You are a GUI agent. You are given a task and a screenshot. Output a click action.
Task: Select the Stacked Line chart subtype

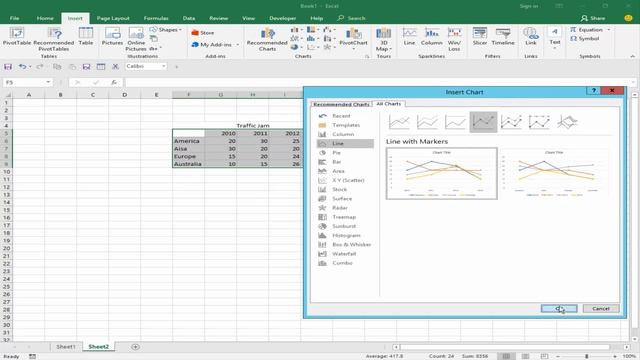pos(427,122)
